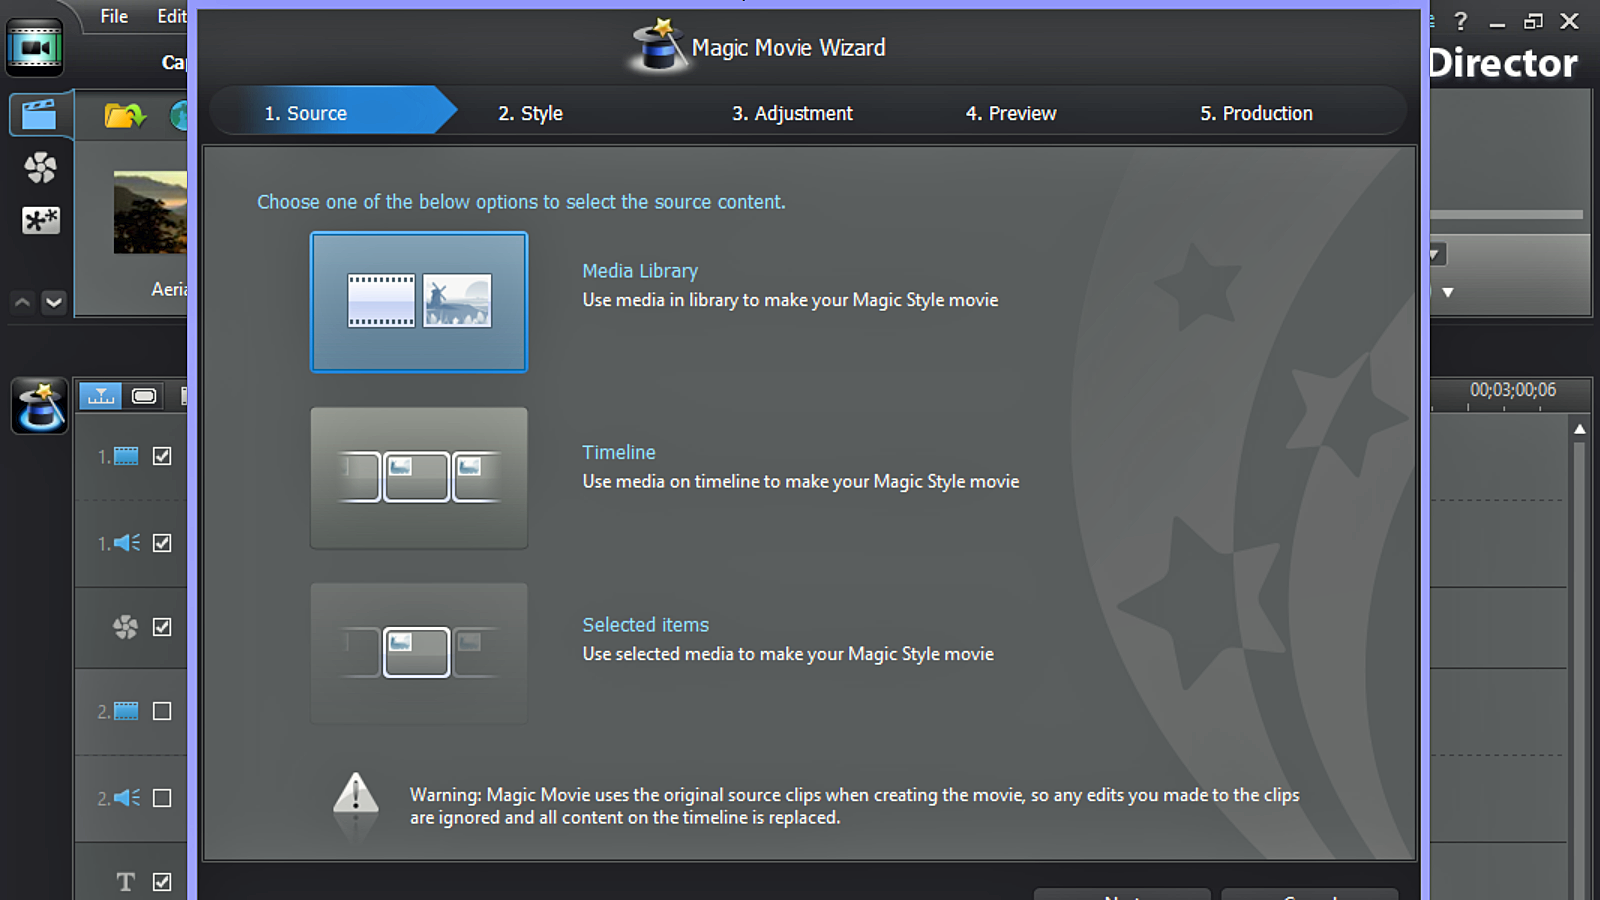Enable audio track 2 checkbox
This screenshot has width=1600, height=900.
162,798
